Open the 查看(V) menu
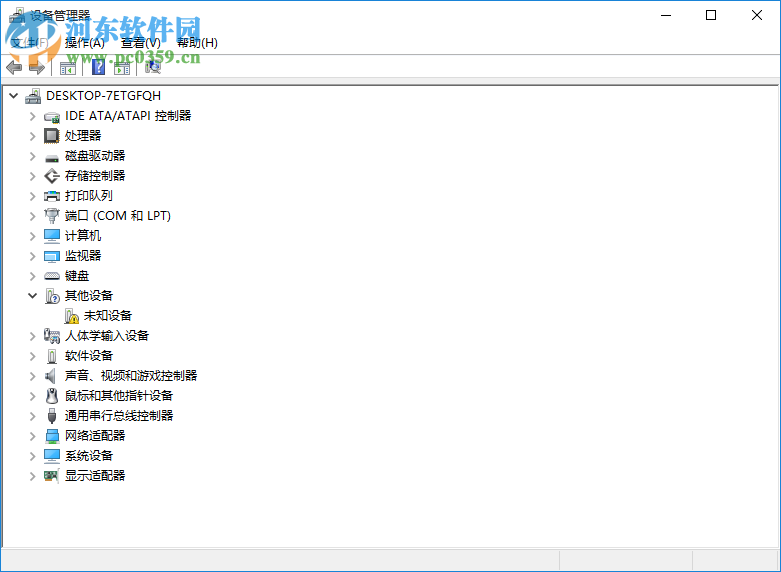The image size is (781, 572). [x=141, y=43]
